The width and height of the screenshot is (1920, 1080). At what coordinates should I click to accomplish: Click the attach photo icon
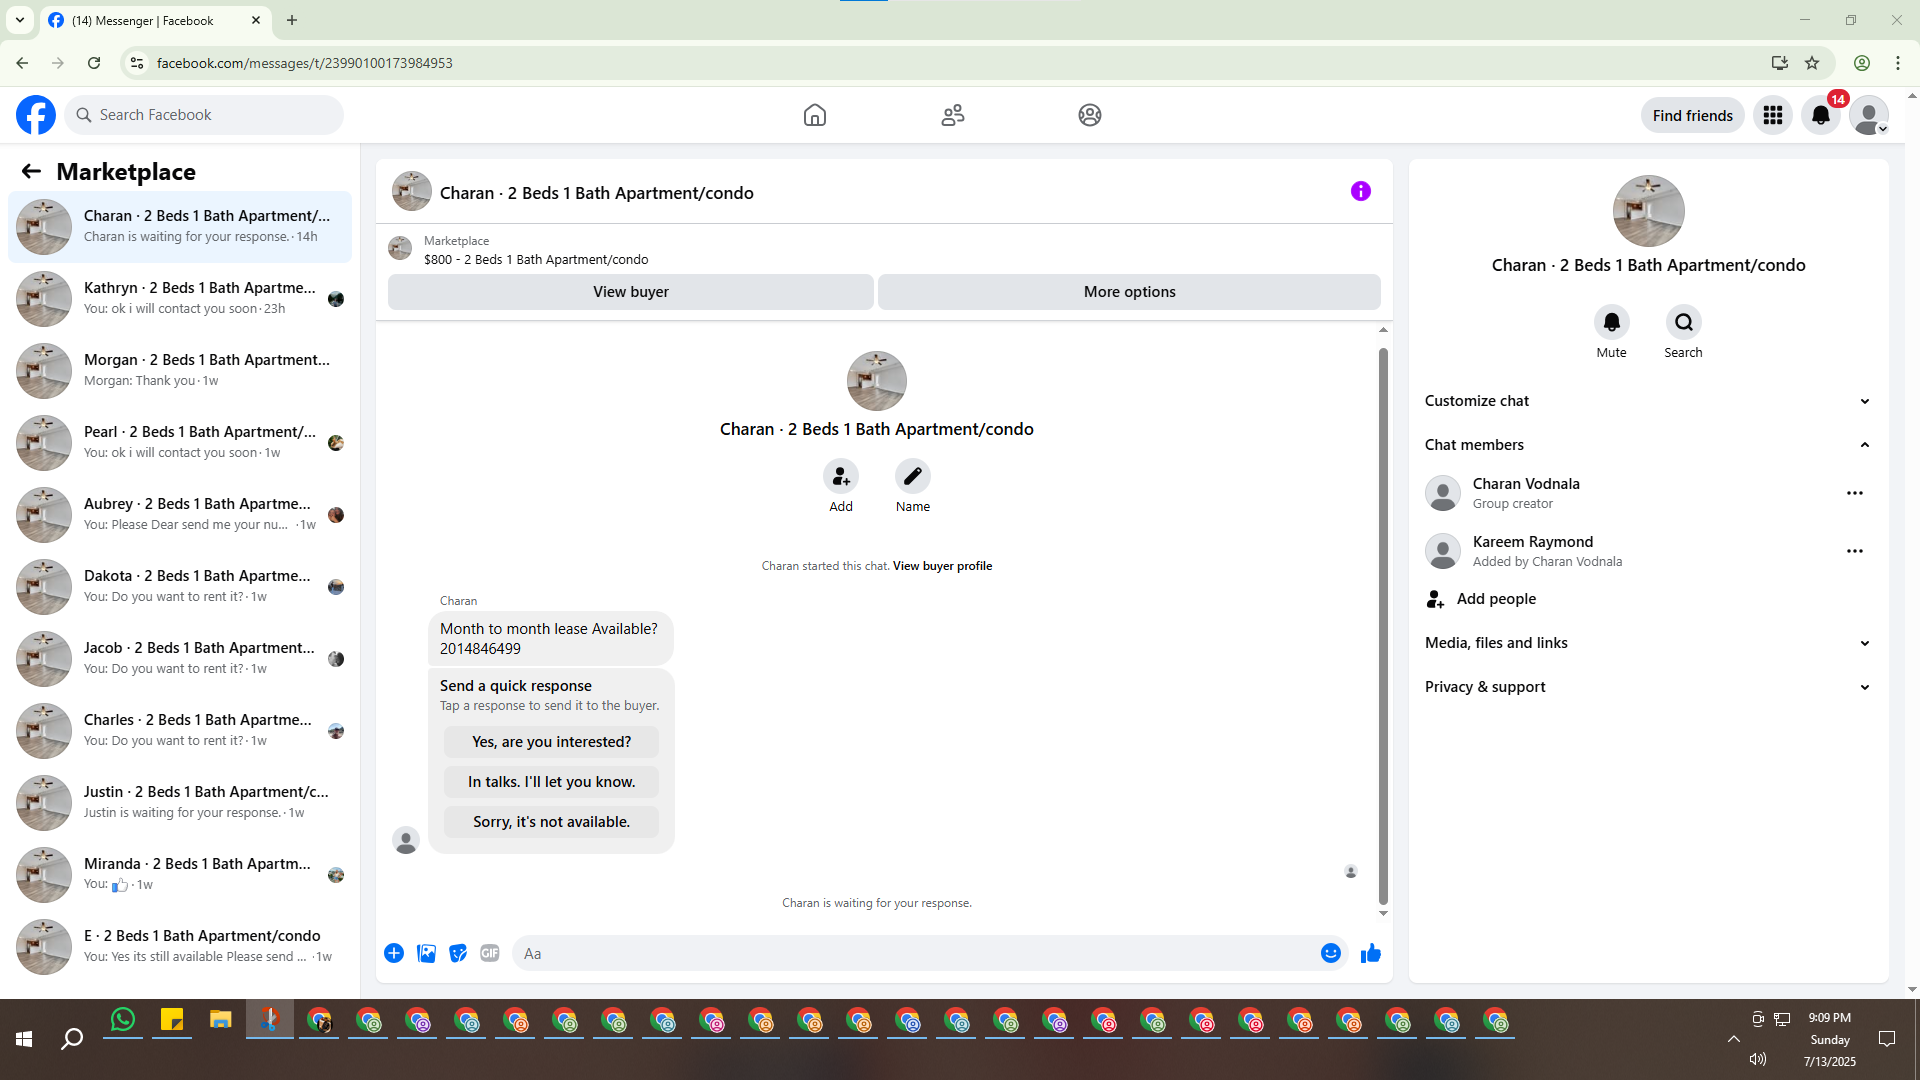[x=426, y=953]
